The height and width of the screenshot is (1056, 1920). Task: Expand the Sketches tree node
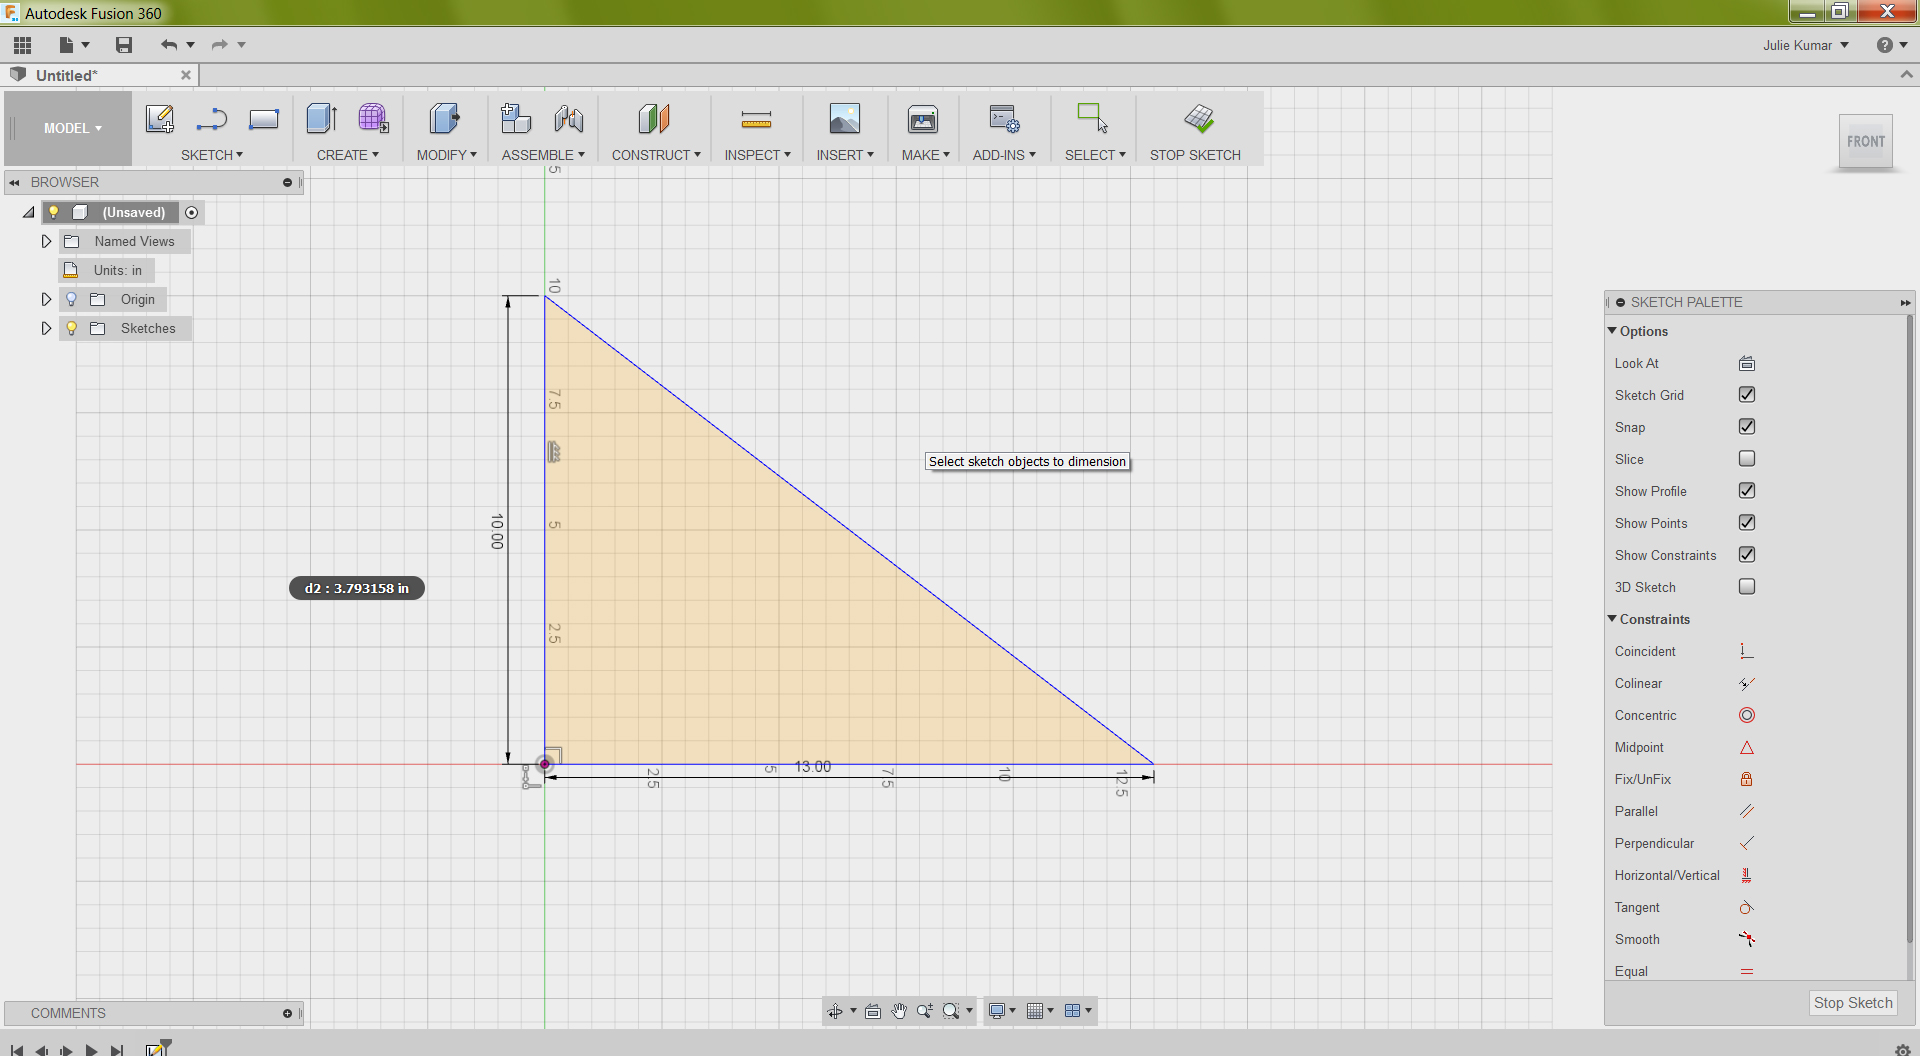46,328
